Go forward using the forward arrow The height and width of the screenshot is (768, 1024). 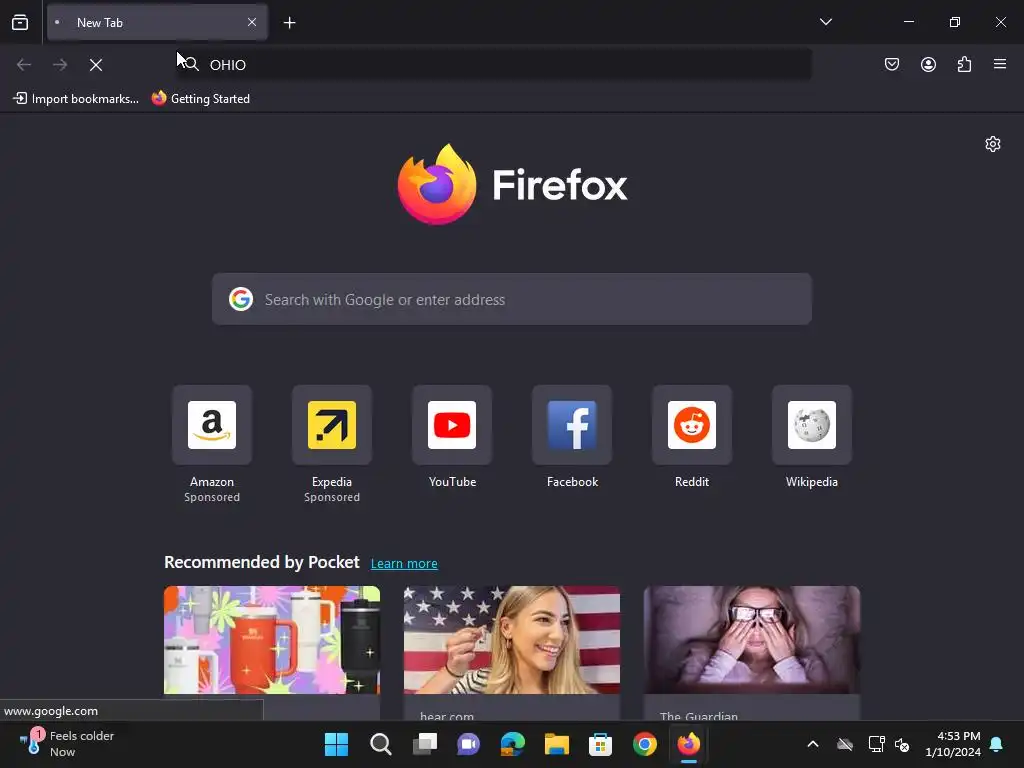point(60,65)
